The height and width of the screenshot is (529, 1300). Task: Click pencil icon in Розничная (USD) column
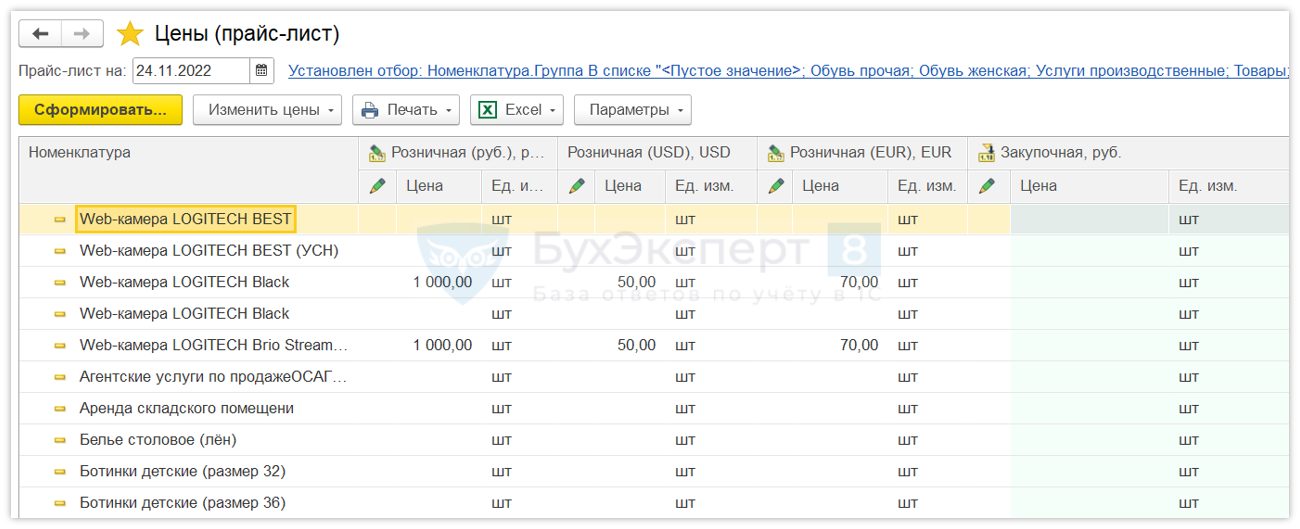coord(576,186)
